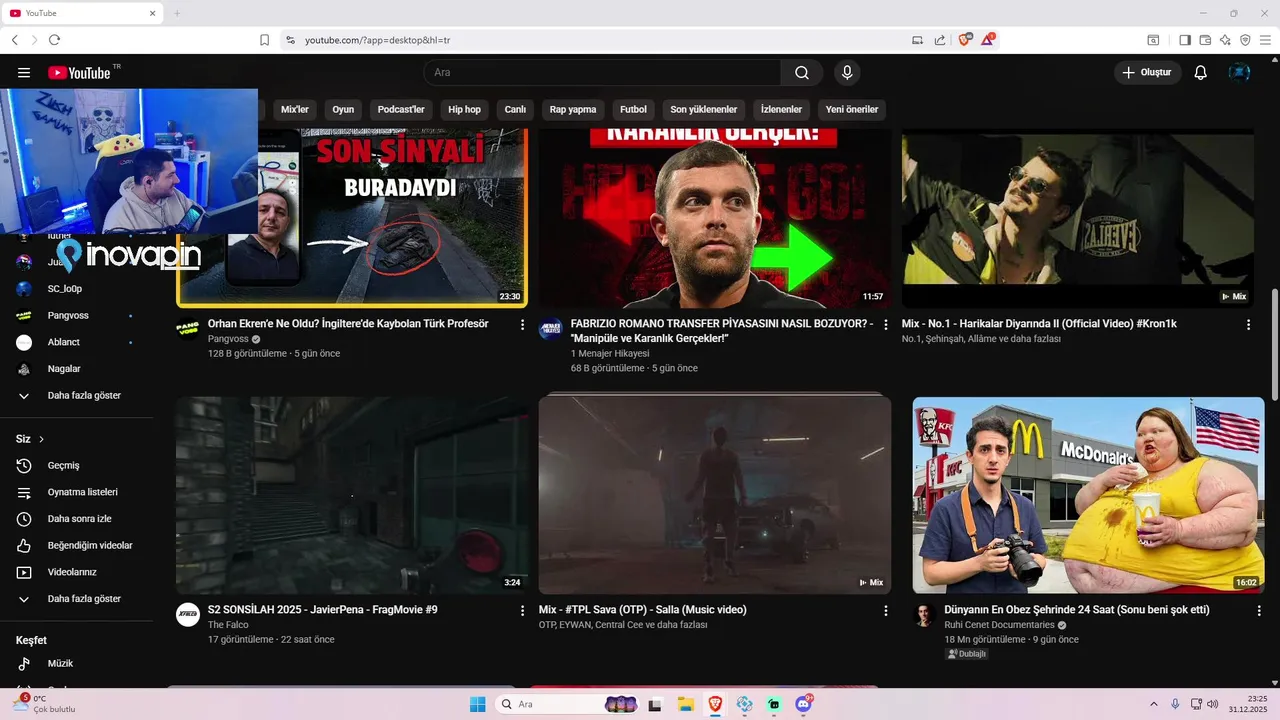Click the Brave Shields lion icon
The width and height of the screenshot is (1280, 720).
[x=965, y=40]
